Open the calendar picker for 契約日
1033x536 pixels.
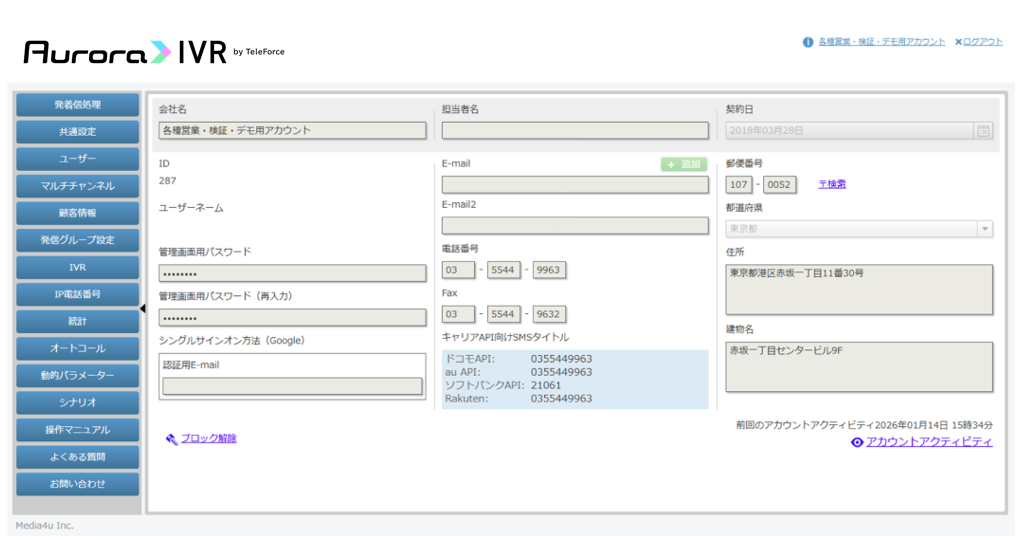[x=983, y=131]
